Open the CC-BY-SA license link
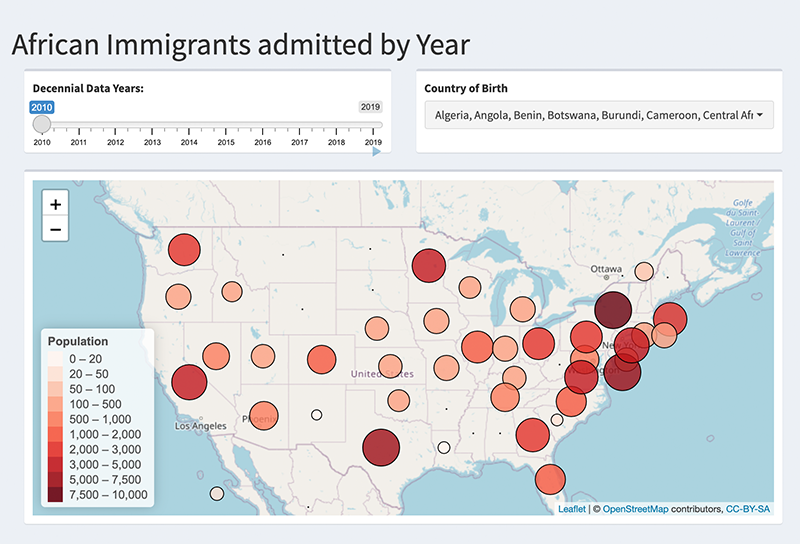 (747, 510)
